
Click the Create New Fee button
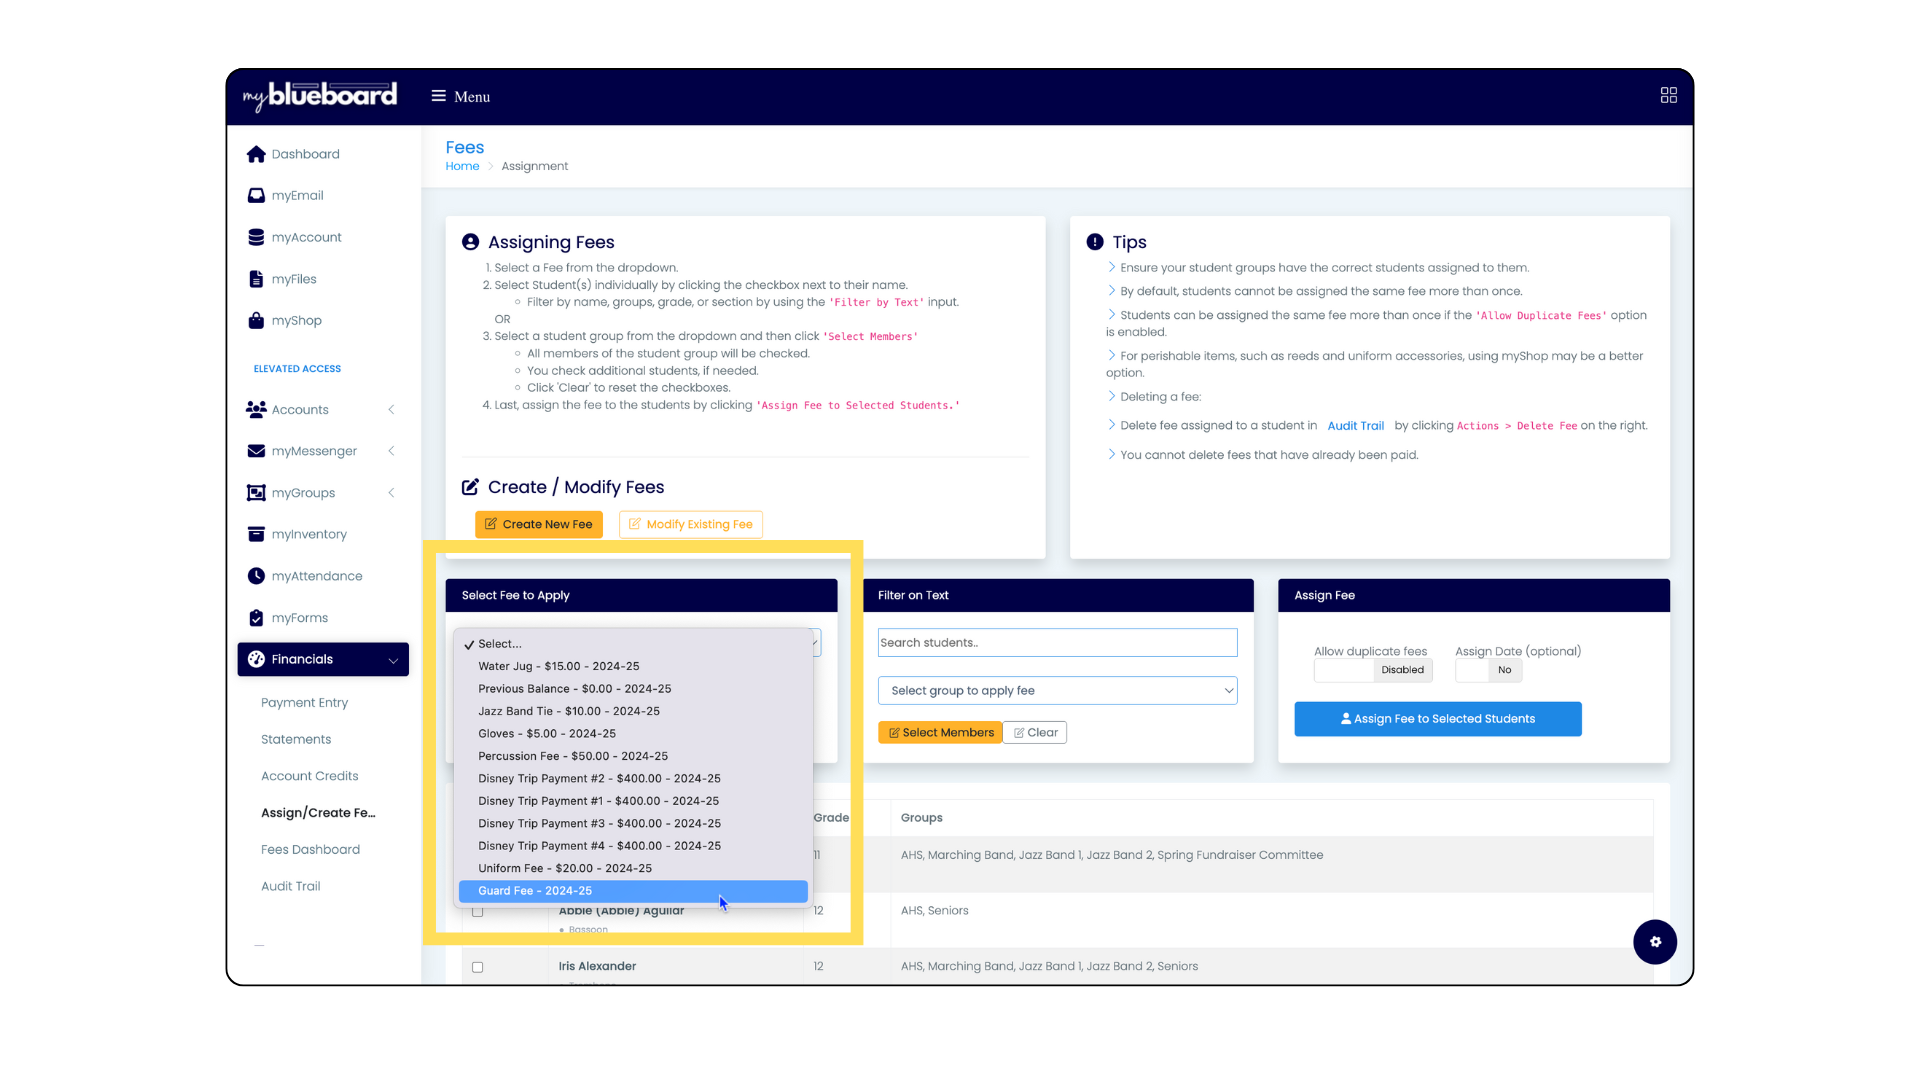pos(538,525)
